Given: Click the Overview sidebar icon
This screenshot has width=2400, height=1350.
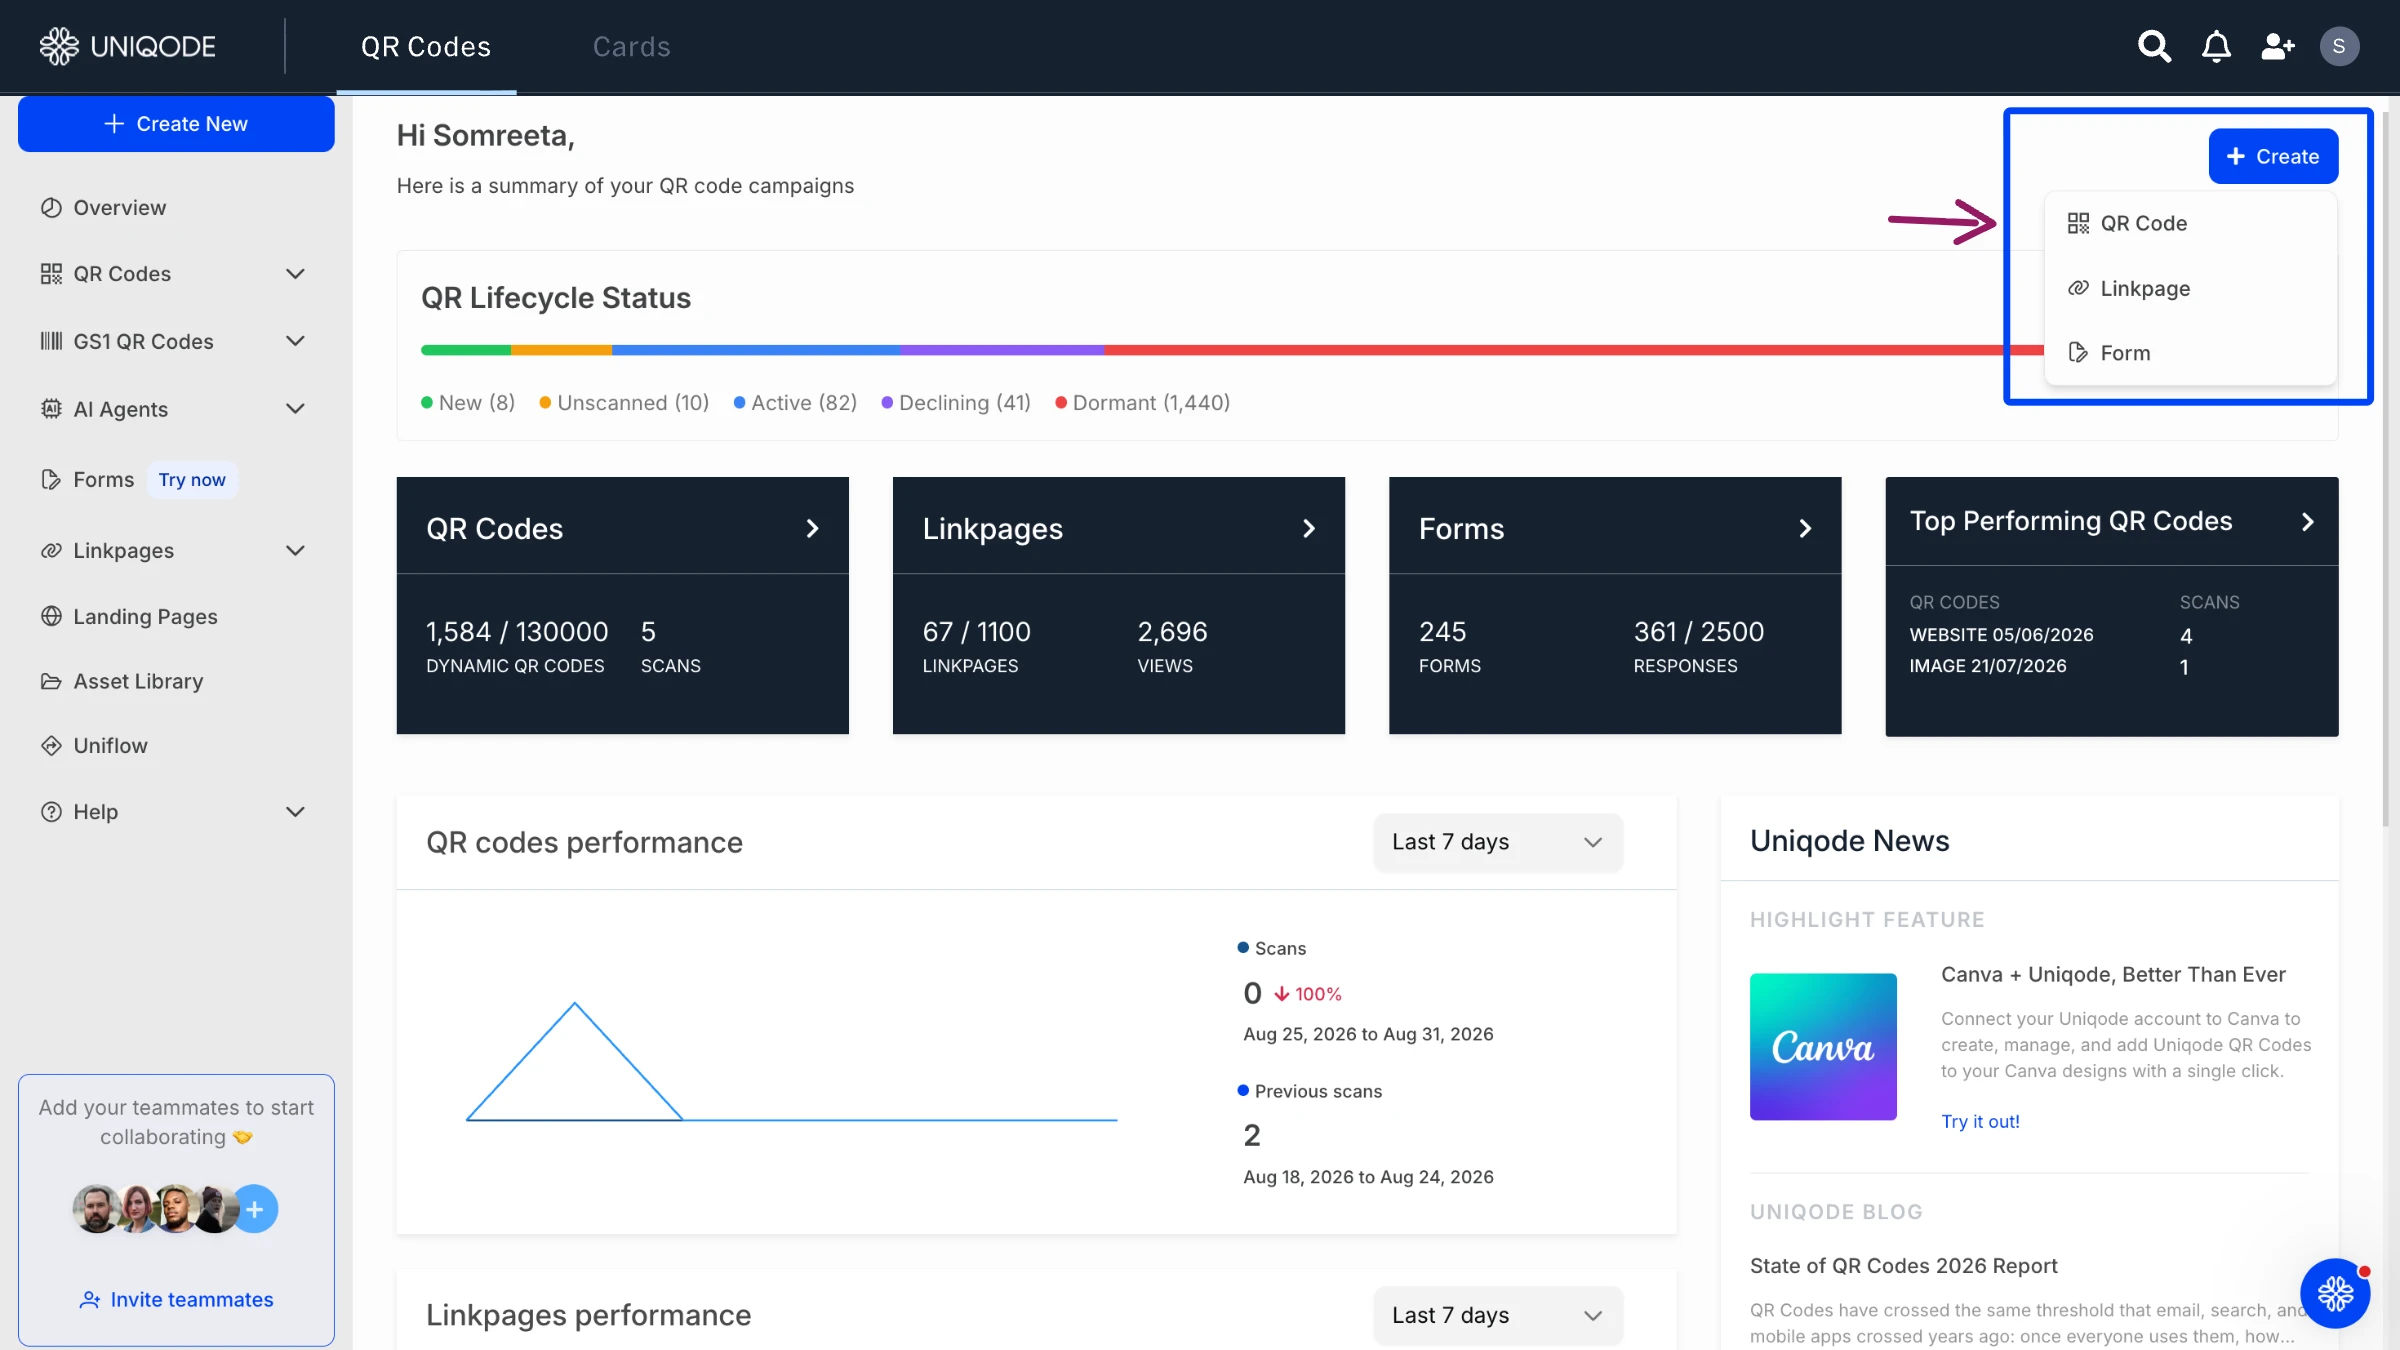Looking at the screenshot, I should (x=51, y=208).
